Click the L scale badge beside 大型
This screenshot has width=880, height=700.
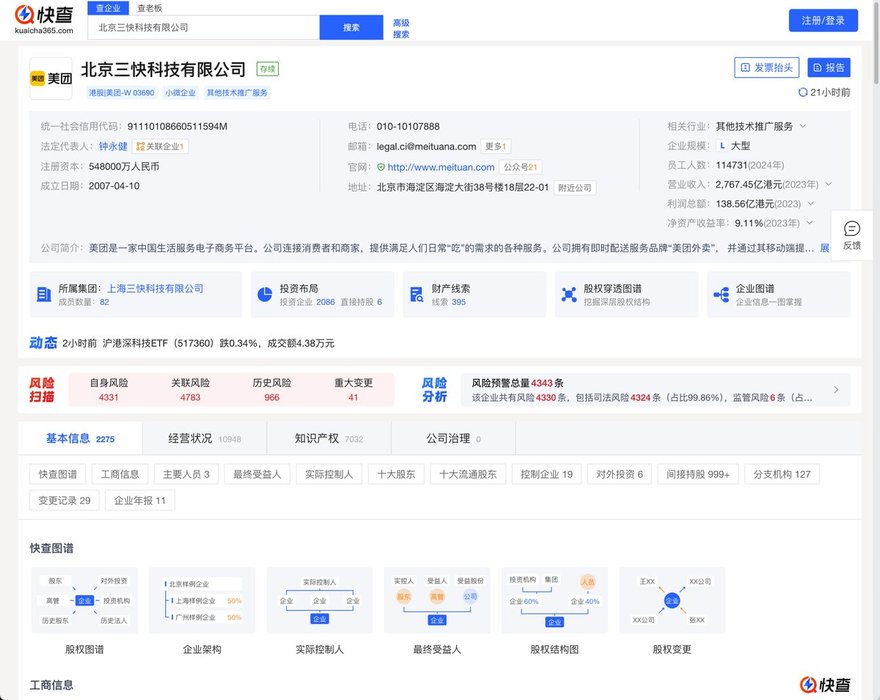[722, 146]
